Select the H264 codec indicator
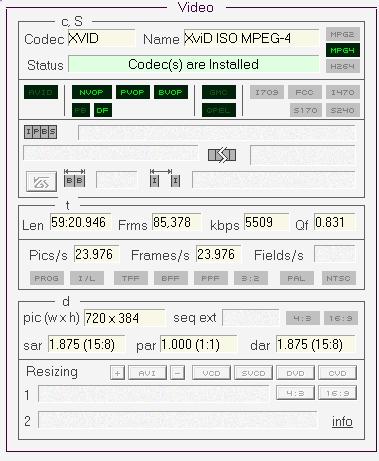The height and width of the screenshot is (461, 379). [343, 66]
